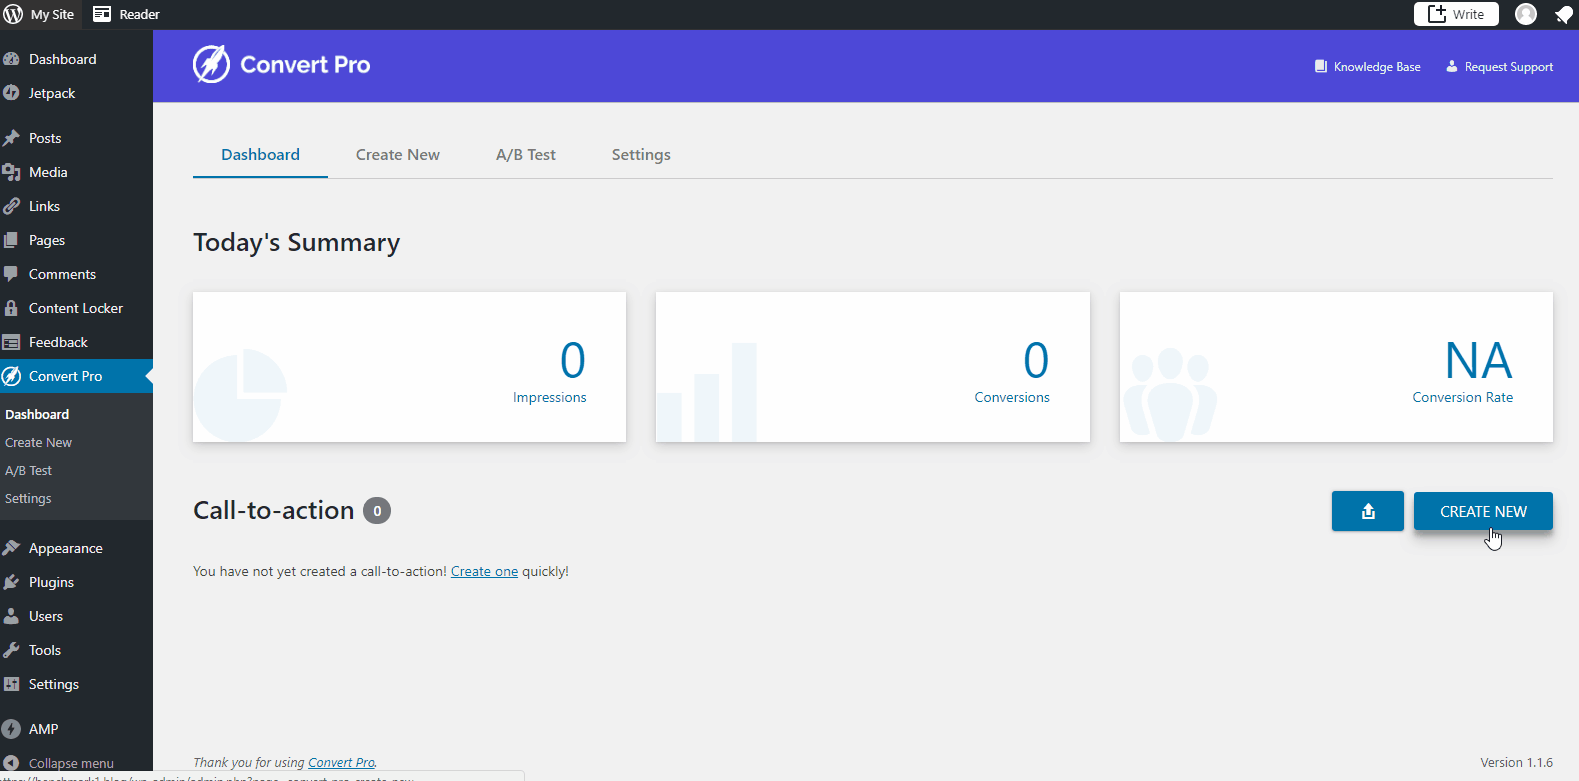The height and width of the screenshot is (781, 1579).
Task: Open the Comments menu label
Action: 62,274
